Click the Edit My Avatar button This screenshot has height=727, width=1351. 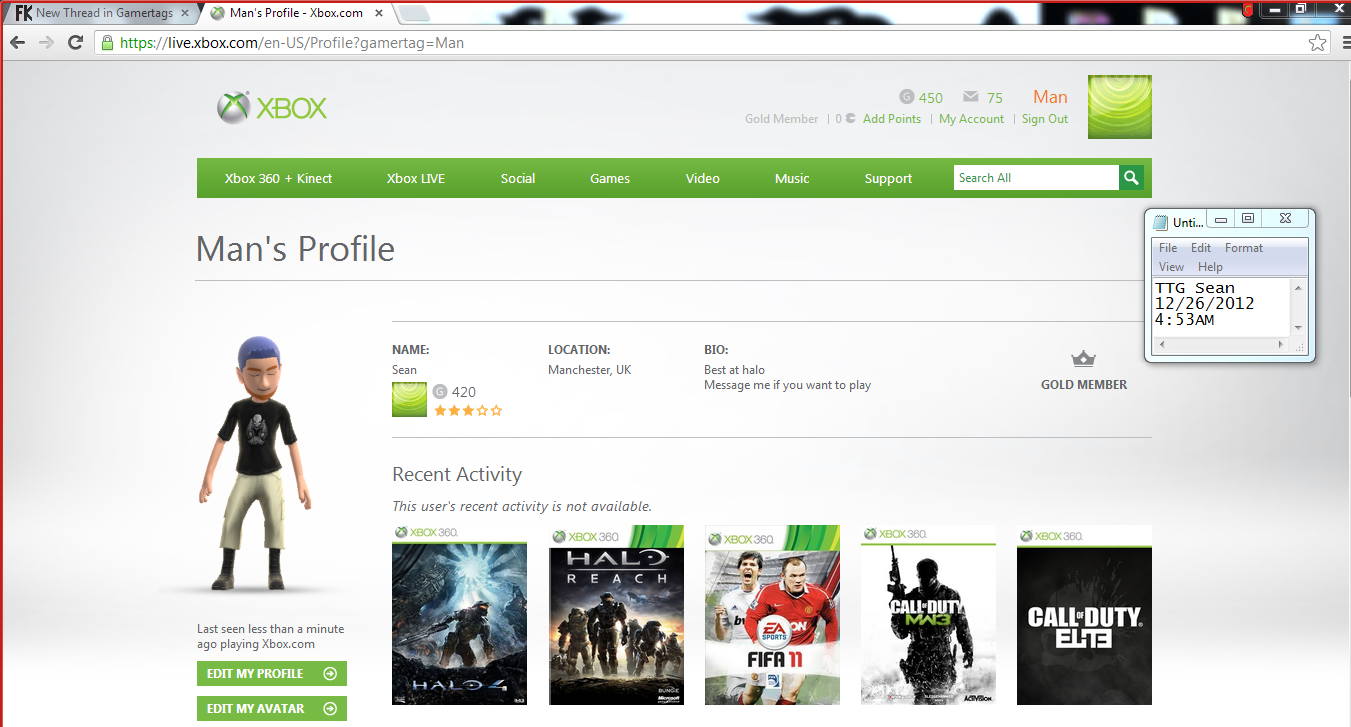tap(272, 708)
